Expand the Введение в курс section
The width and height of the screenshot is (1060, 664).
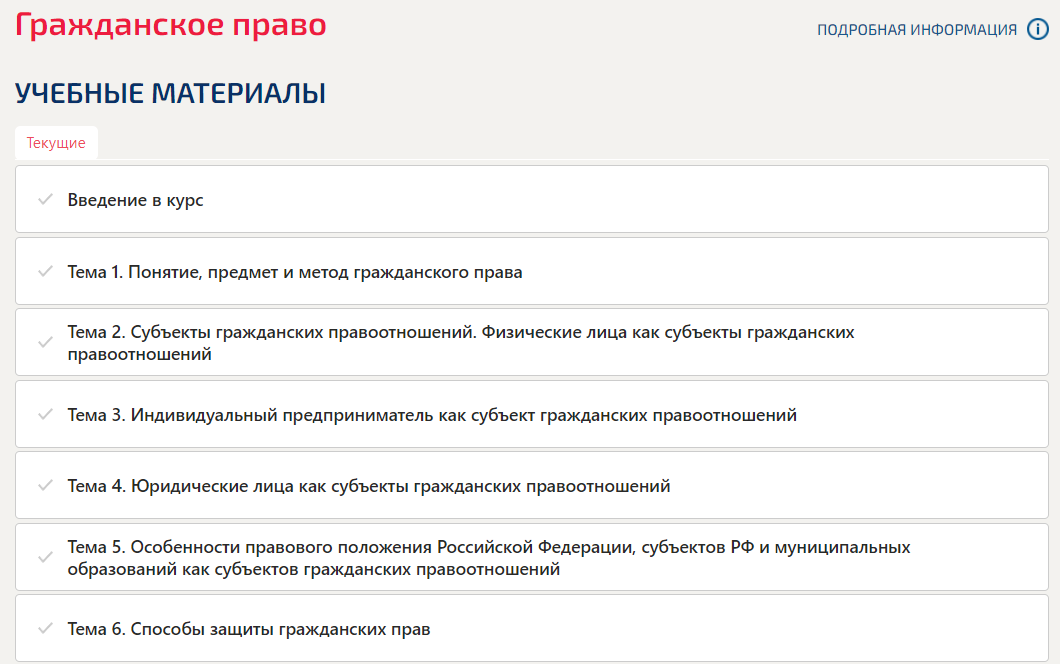pyautogui.click(x=136, y=200)
